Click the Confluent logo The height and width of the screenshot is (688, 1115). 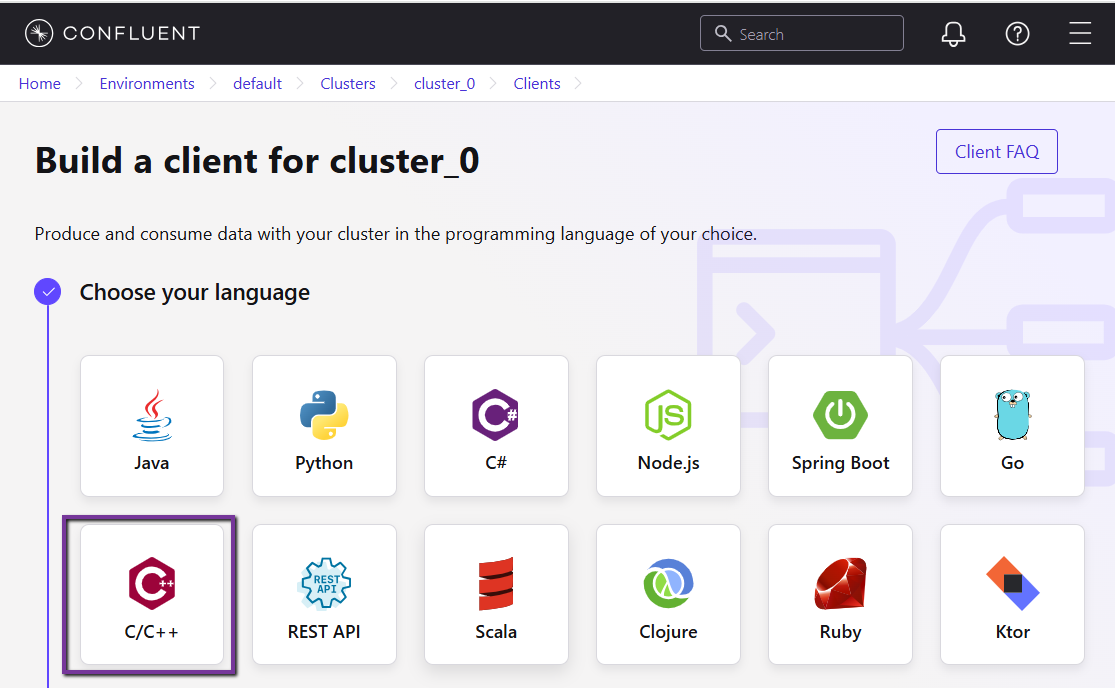point(112,33)
